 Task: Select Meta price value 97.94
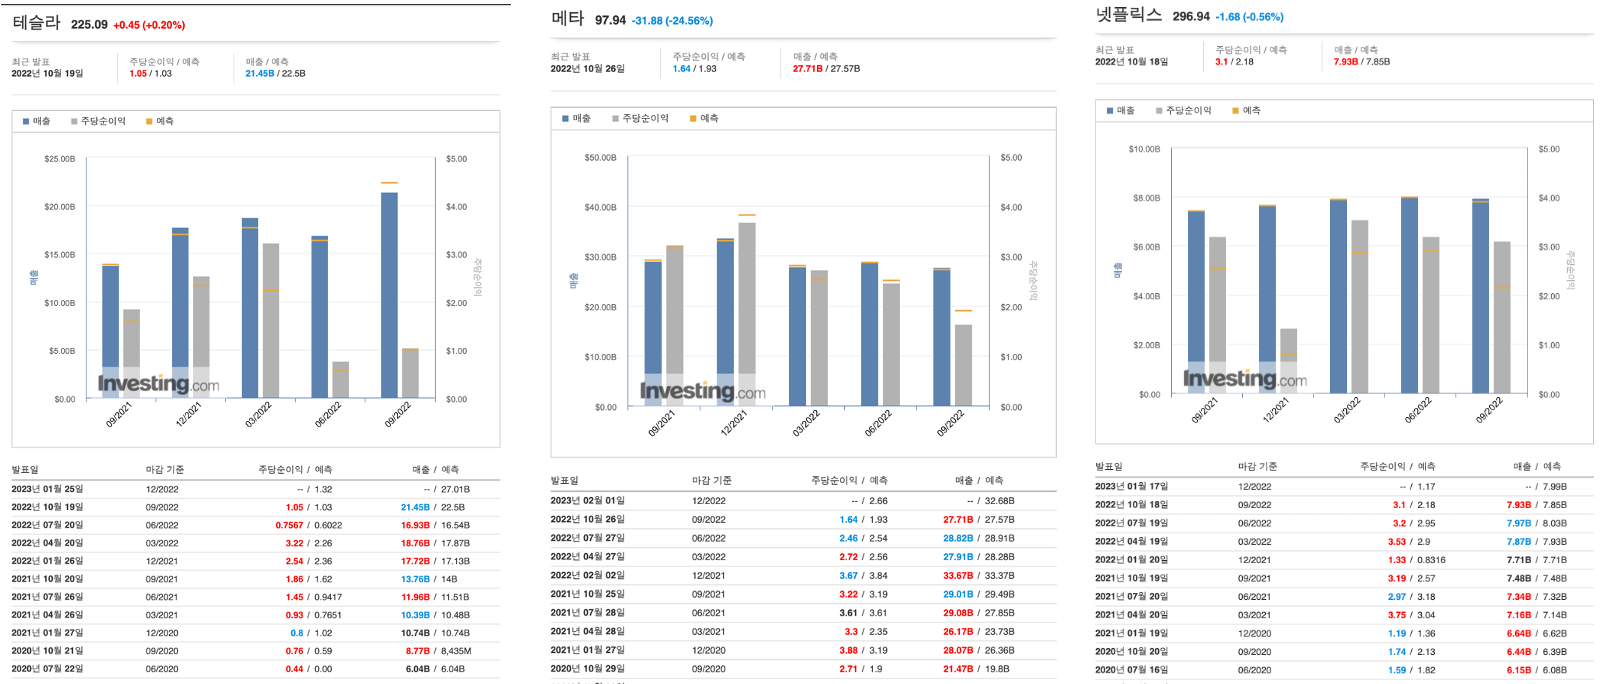tap(610, 20)
